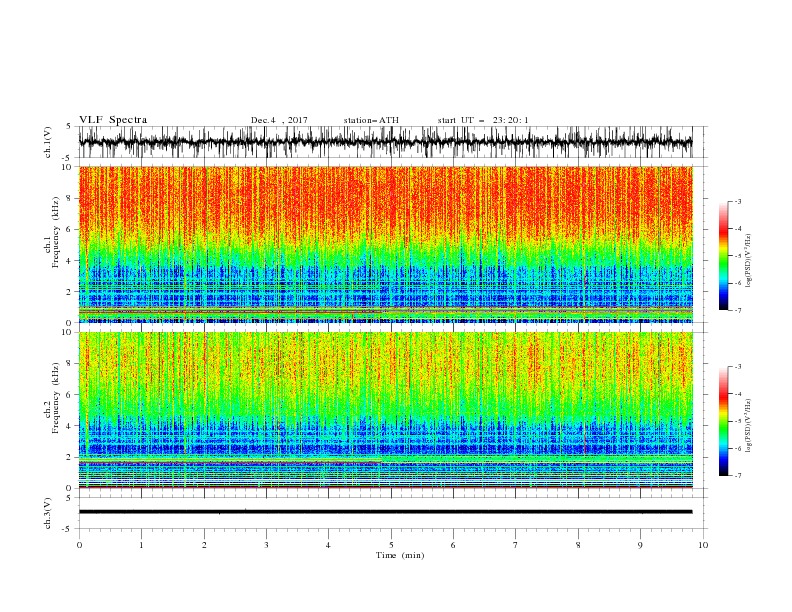Select the 'Dec.4 , 2017' date label
792x612 pixels.
tap(279, 120)
